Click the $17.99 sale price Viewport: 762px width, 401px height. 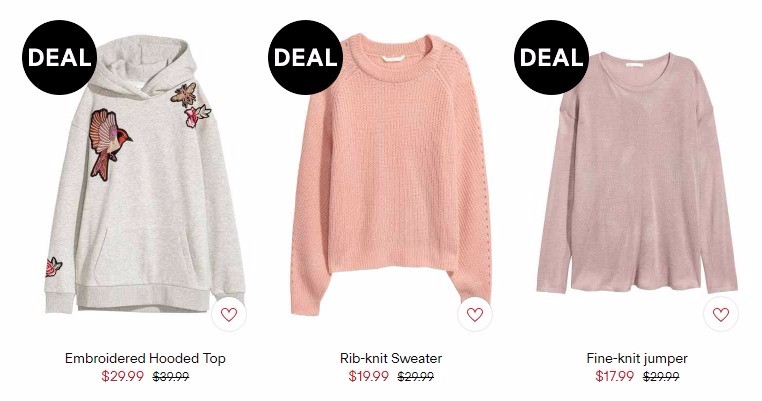click(615, 376)
